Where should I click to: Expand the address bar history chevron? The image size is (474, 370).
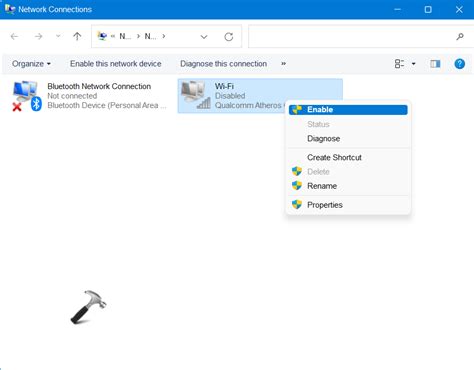(x=204, y=37)
